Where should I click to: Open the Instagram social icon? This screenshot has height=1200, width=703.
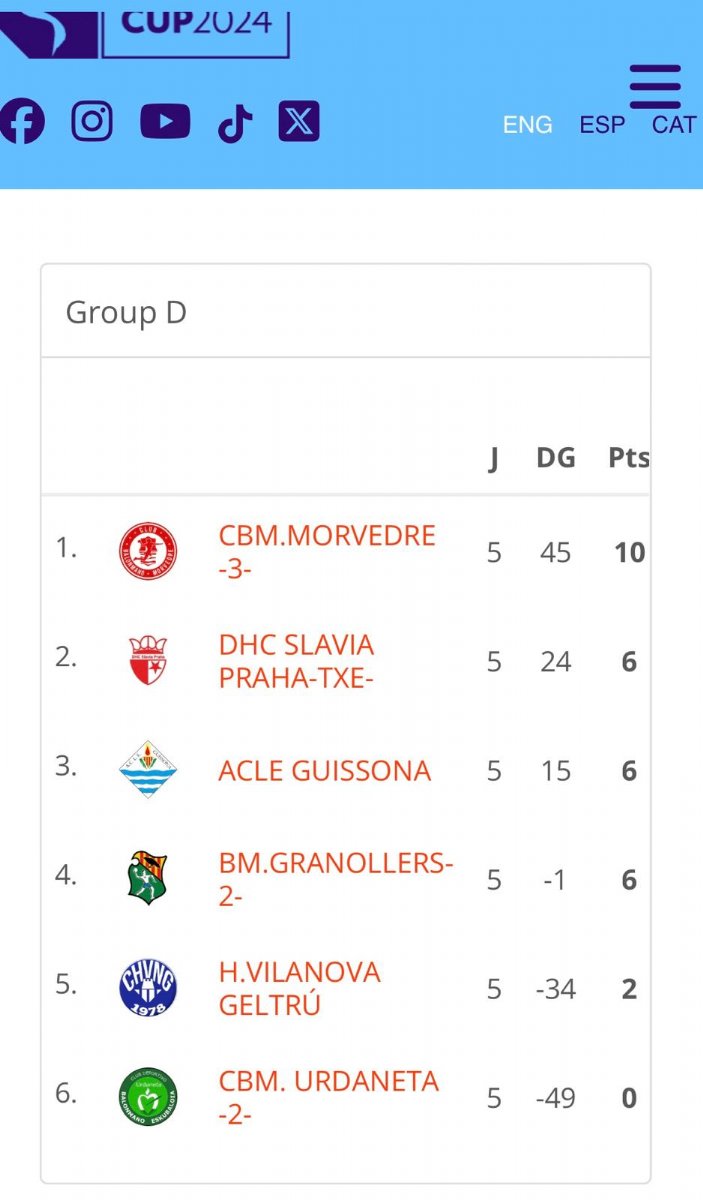(x=92, y=122)
